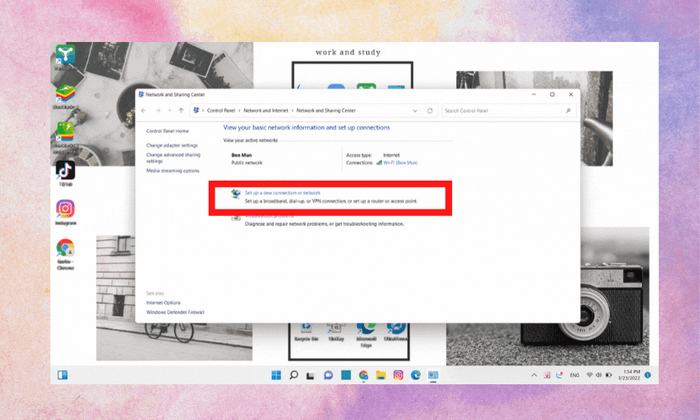This screenshot has width=700, height=420.
Task: Click the Wi-Fi tray icon
Action: pyautogui.click(x=589, y=375)
